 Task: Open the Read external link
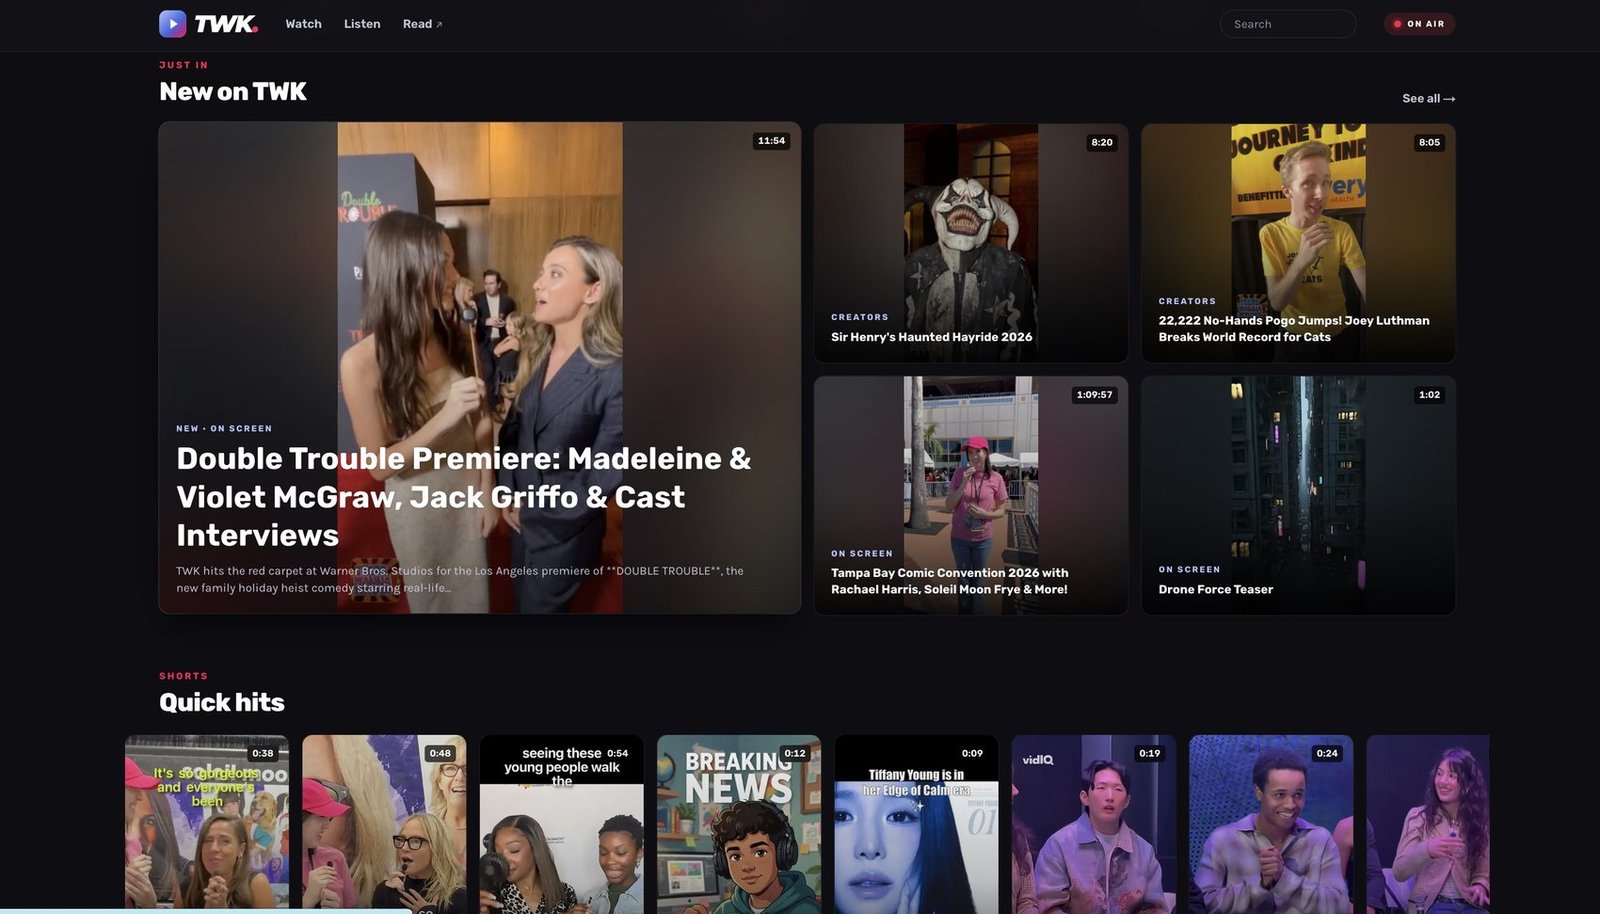pos(422,24)
